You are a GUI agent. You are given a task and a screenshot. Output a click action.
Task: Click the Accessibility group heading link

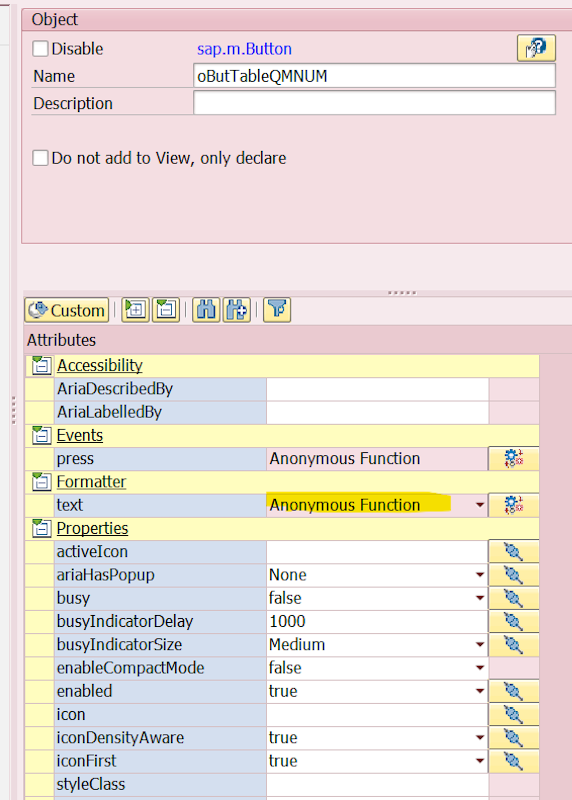(100, 365)
